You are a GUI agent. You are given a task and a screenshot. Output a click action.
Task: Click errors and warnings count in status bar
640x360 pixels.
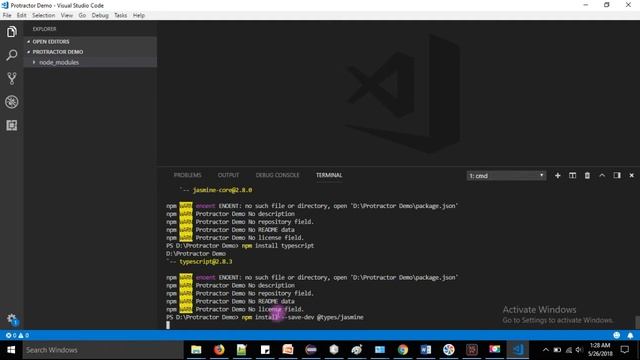[x=17, y=336]
